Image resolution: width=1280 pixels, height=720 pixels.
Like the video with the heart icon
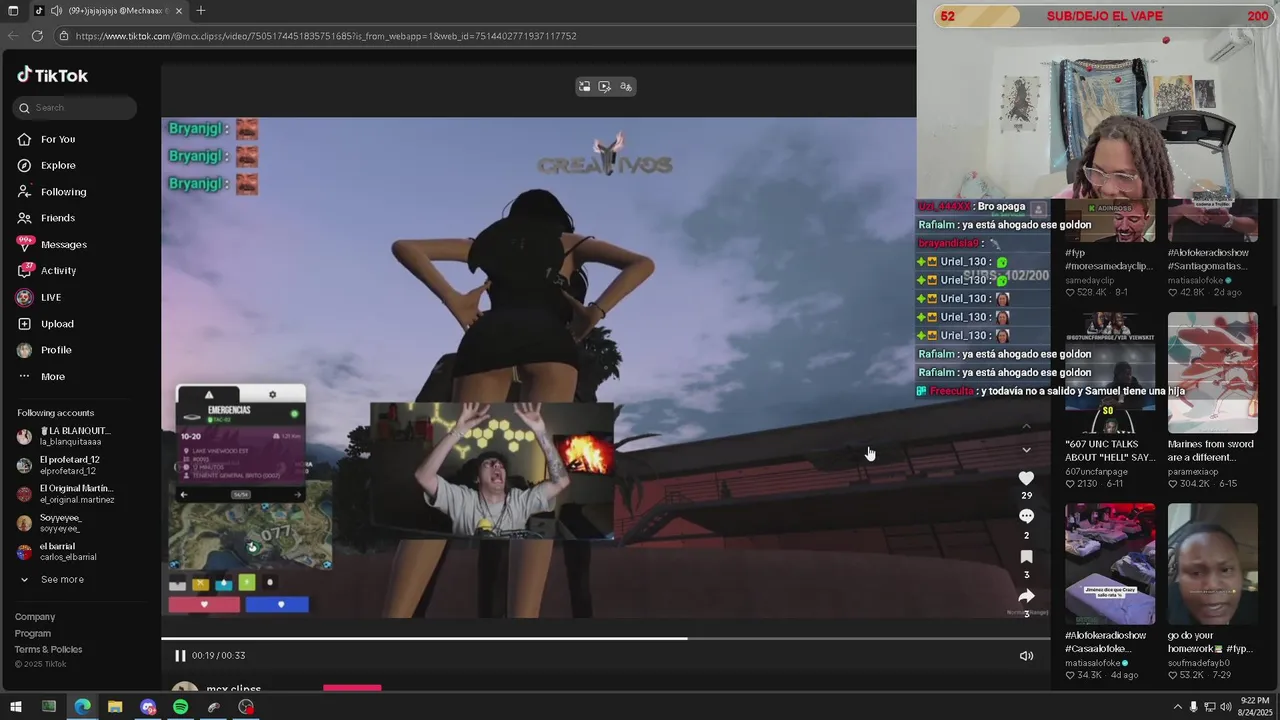(x=1026, y=479)
